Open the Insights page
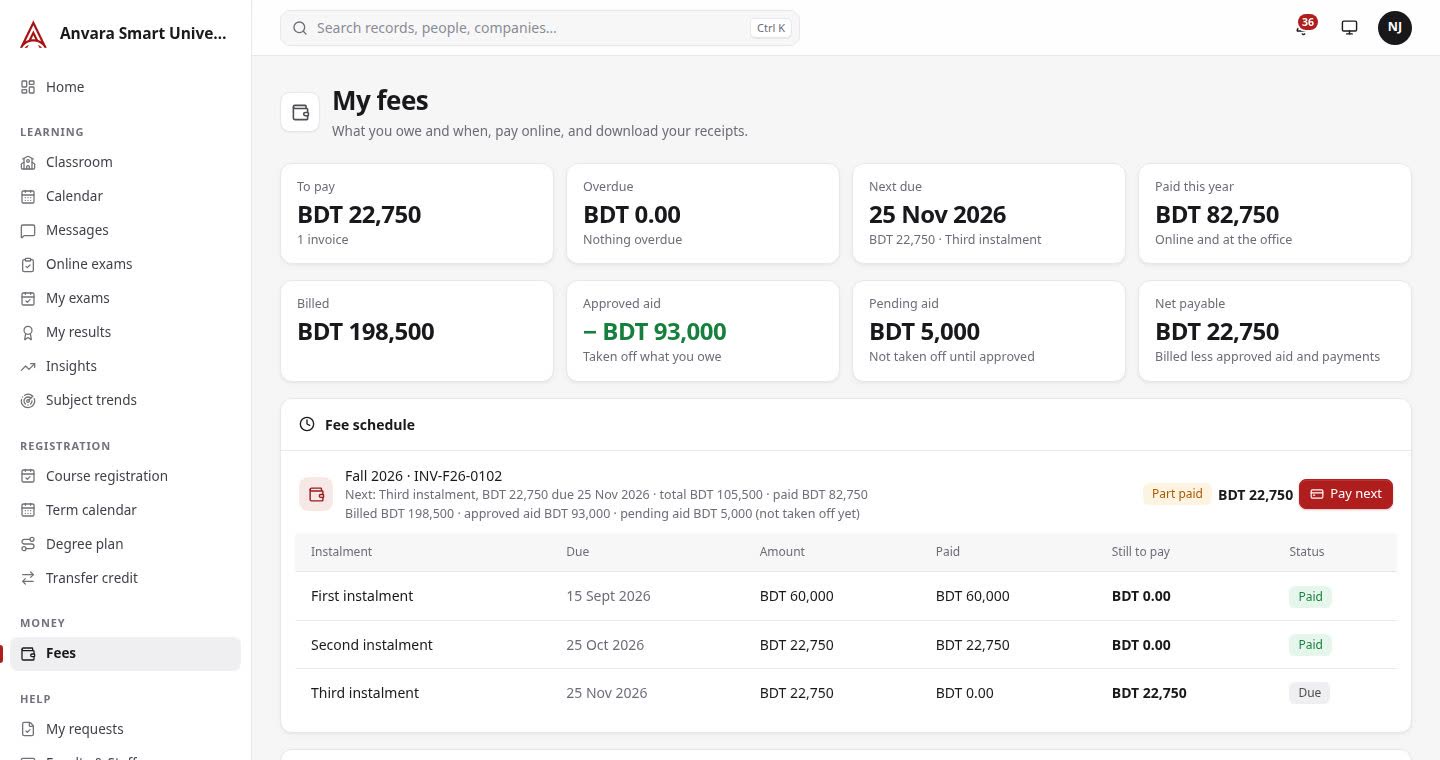This screenshot has height=760, width=1440. coord(125,366)
